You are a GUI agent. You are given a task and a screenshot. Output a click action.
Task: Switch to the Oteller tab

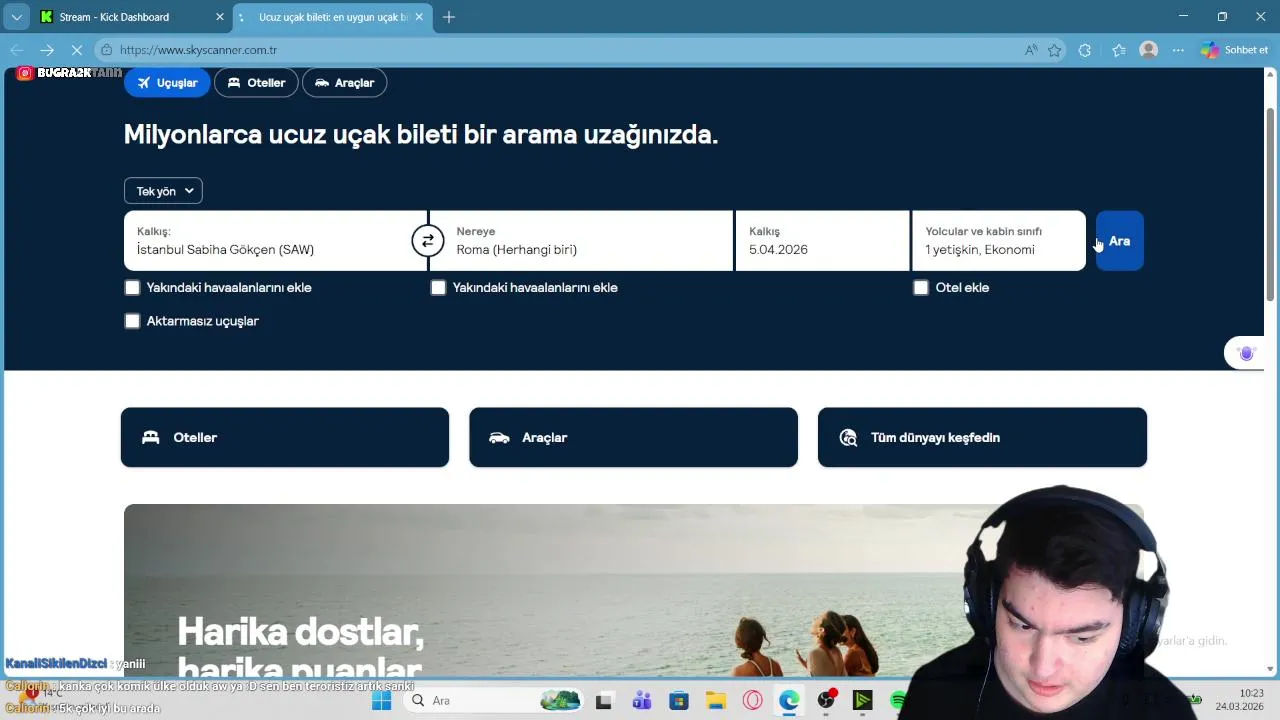[256, 83]
